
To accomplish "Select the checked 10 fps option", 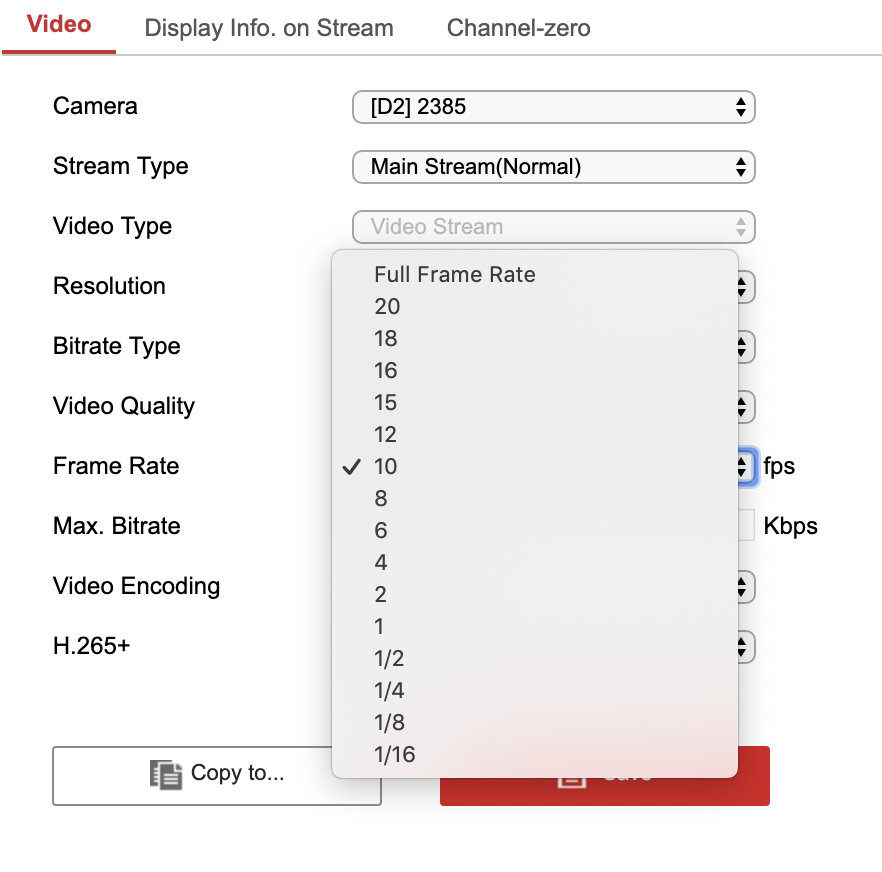I will (386, 467).
